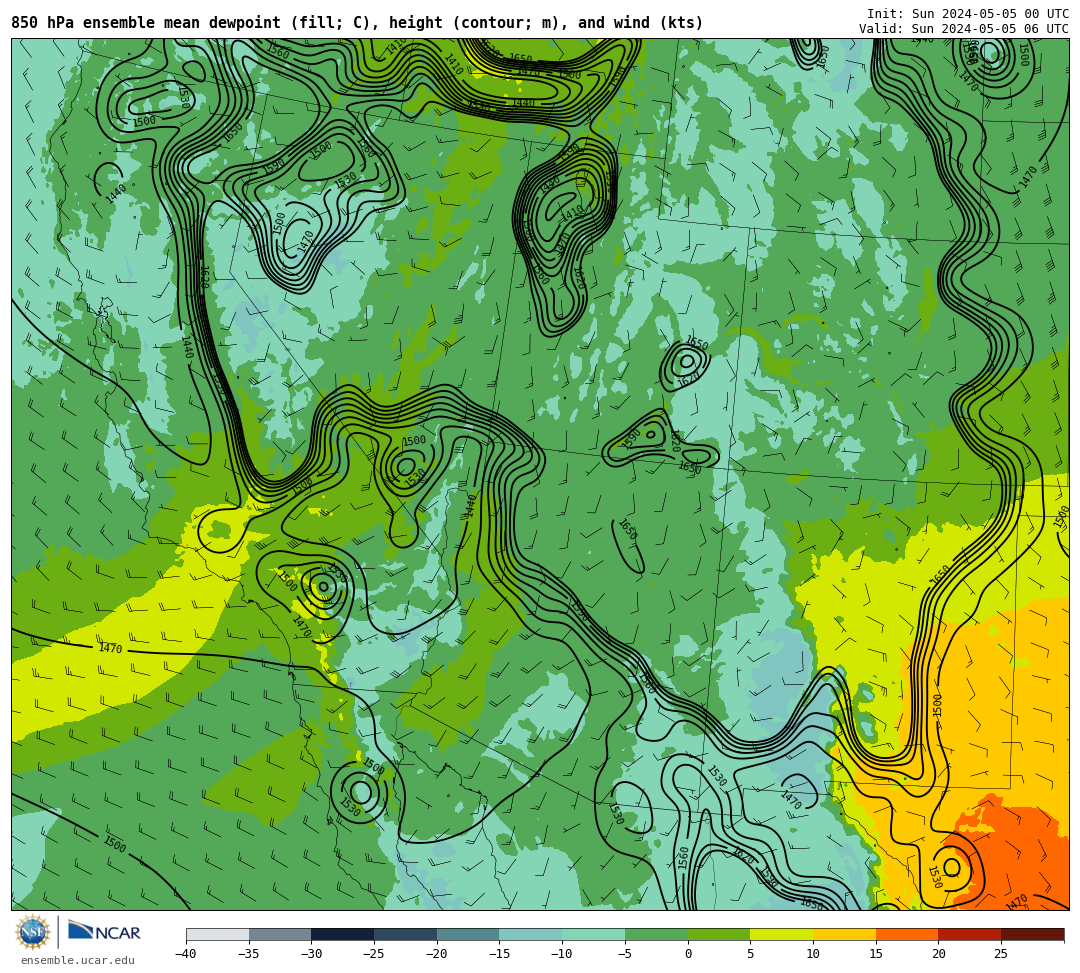1080x973 pixels.
Task: Click the 25 colorbar tick label
Action: (x=1001, y=954)
